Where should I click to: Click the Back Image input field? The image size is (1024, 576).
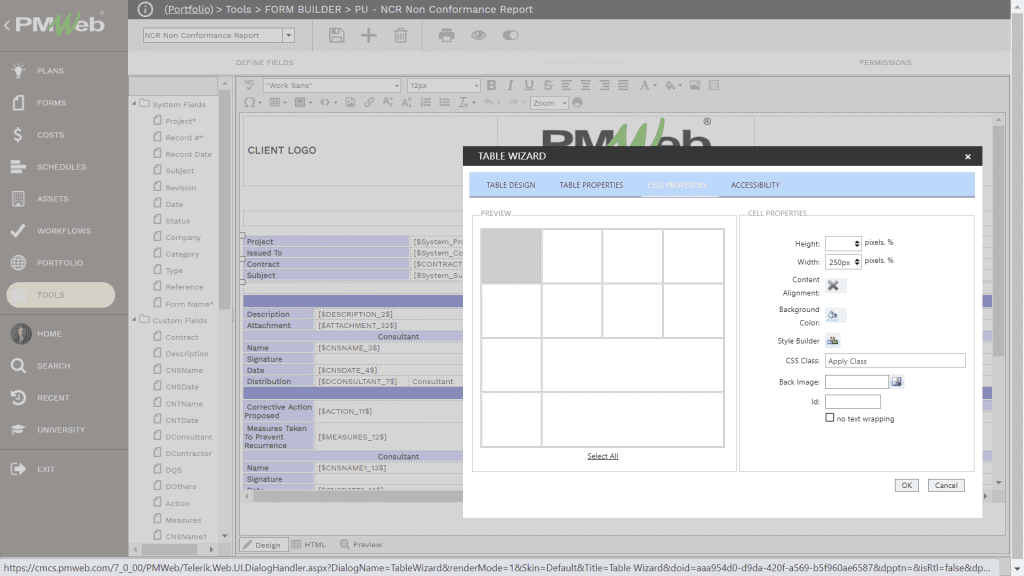pos(856,381)
